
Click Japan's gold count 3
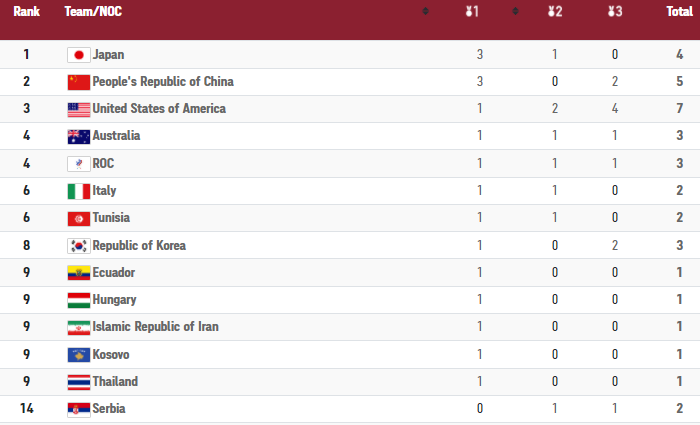tap(480, 54)
